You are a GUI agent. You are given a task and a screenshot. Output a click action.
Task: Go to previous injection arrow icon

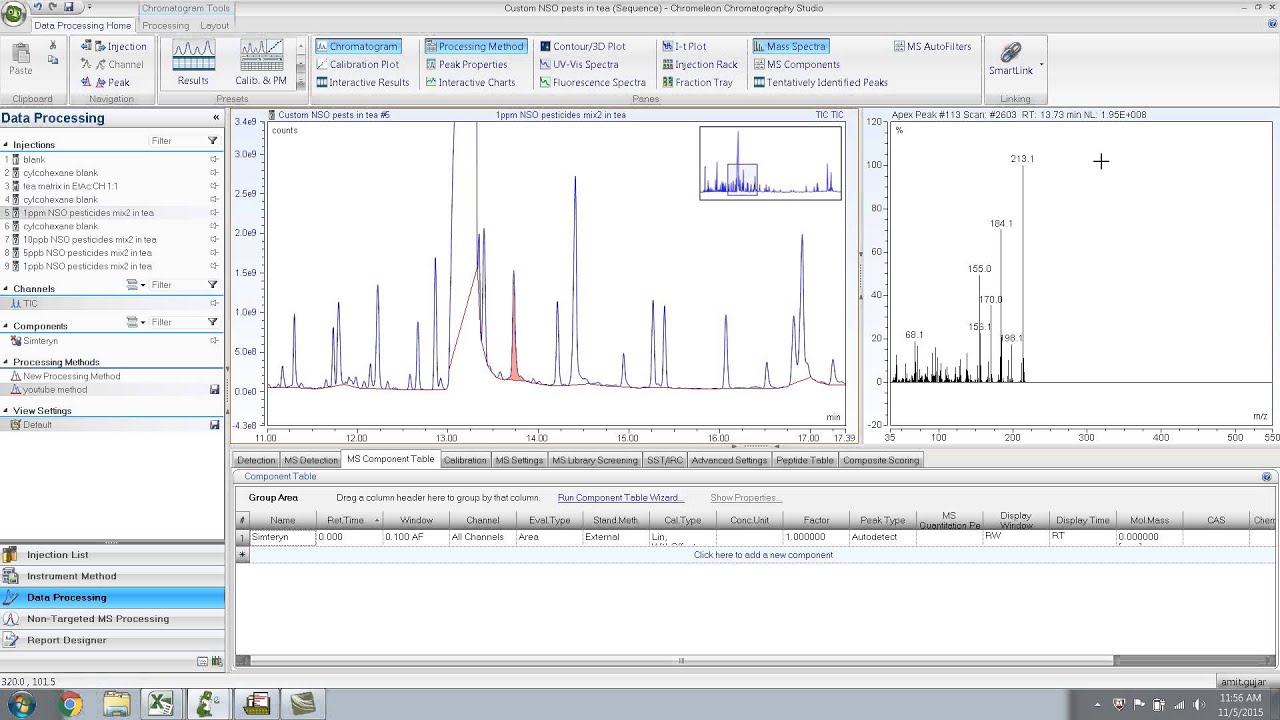(x=87, y=46)
